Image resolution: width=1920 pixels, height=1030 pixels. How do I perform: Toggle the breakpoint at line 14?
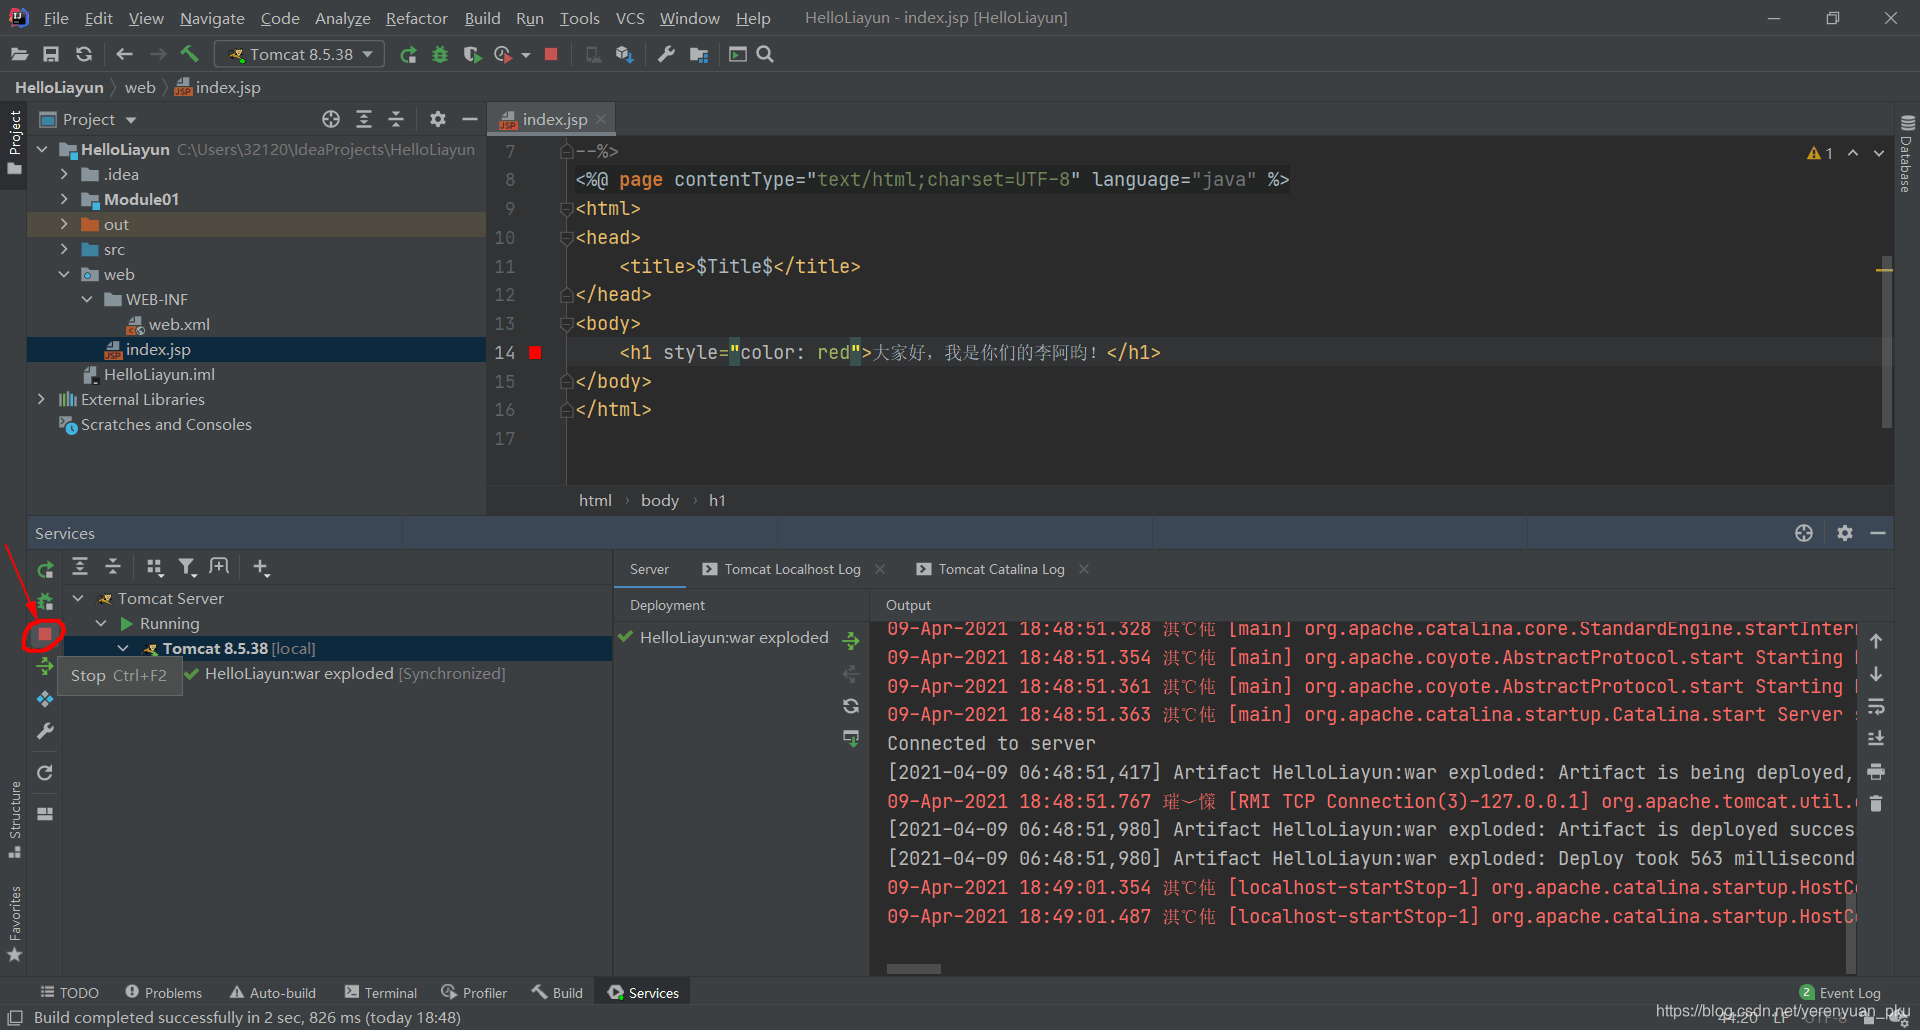pyautogui.click(x=535, y=352)
